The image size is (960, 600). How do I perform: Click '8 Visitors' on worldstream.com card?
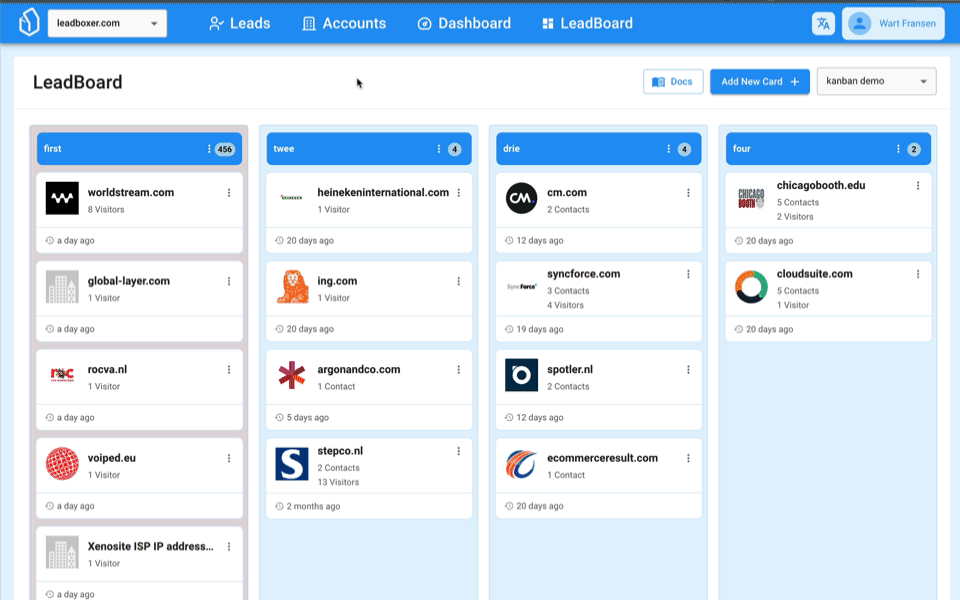[106, 209]
